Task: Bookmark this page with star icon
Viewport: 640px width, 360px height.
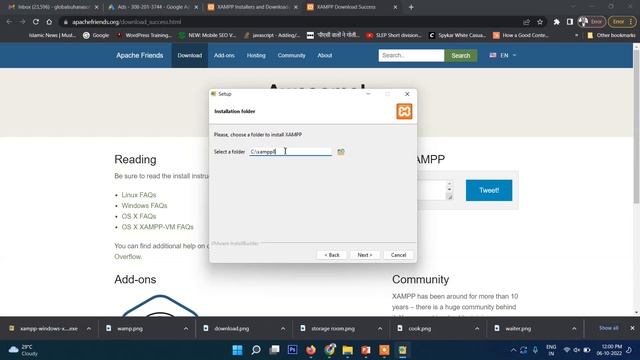Action: [540, 22]
